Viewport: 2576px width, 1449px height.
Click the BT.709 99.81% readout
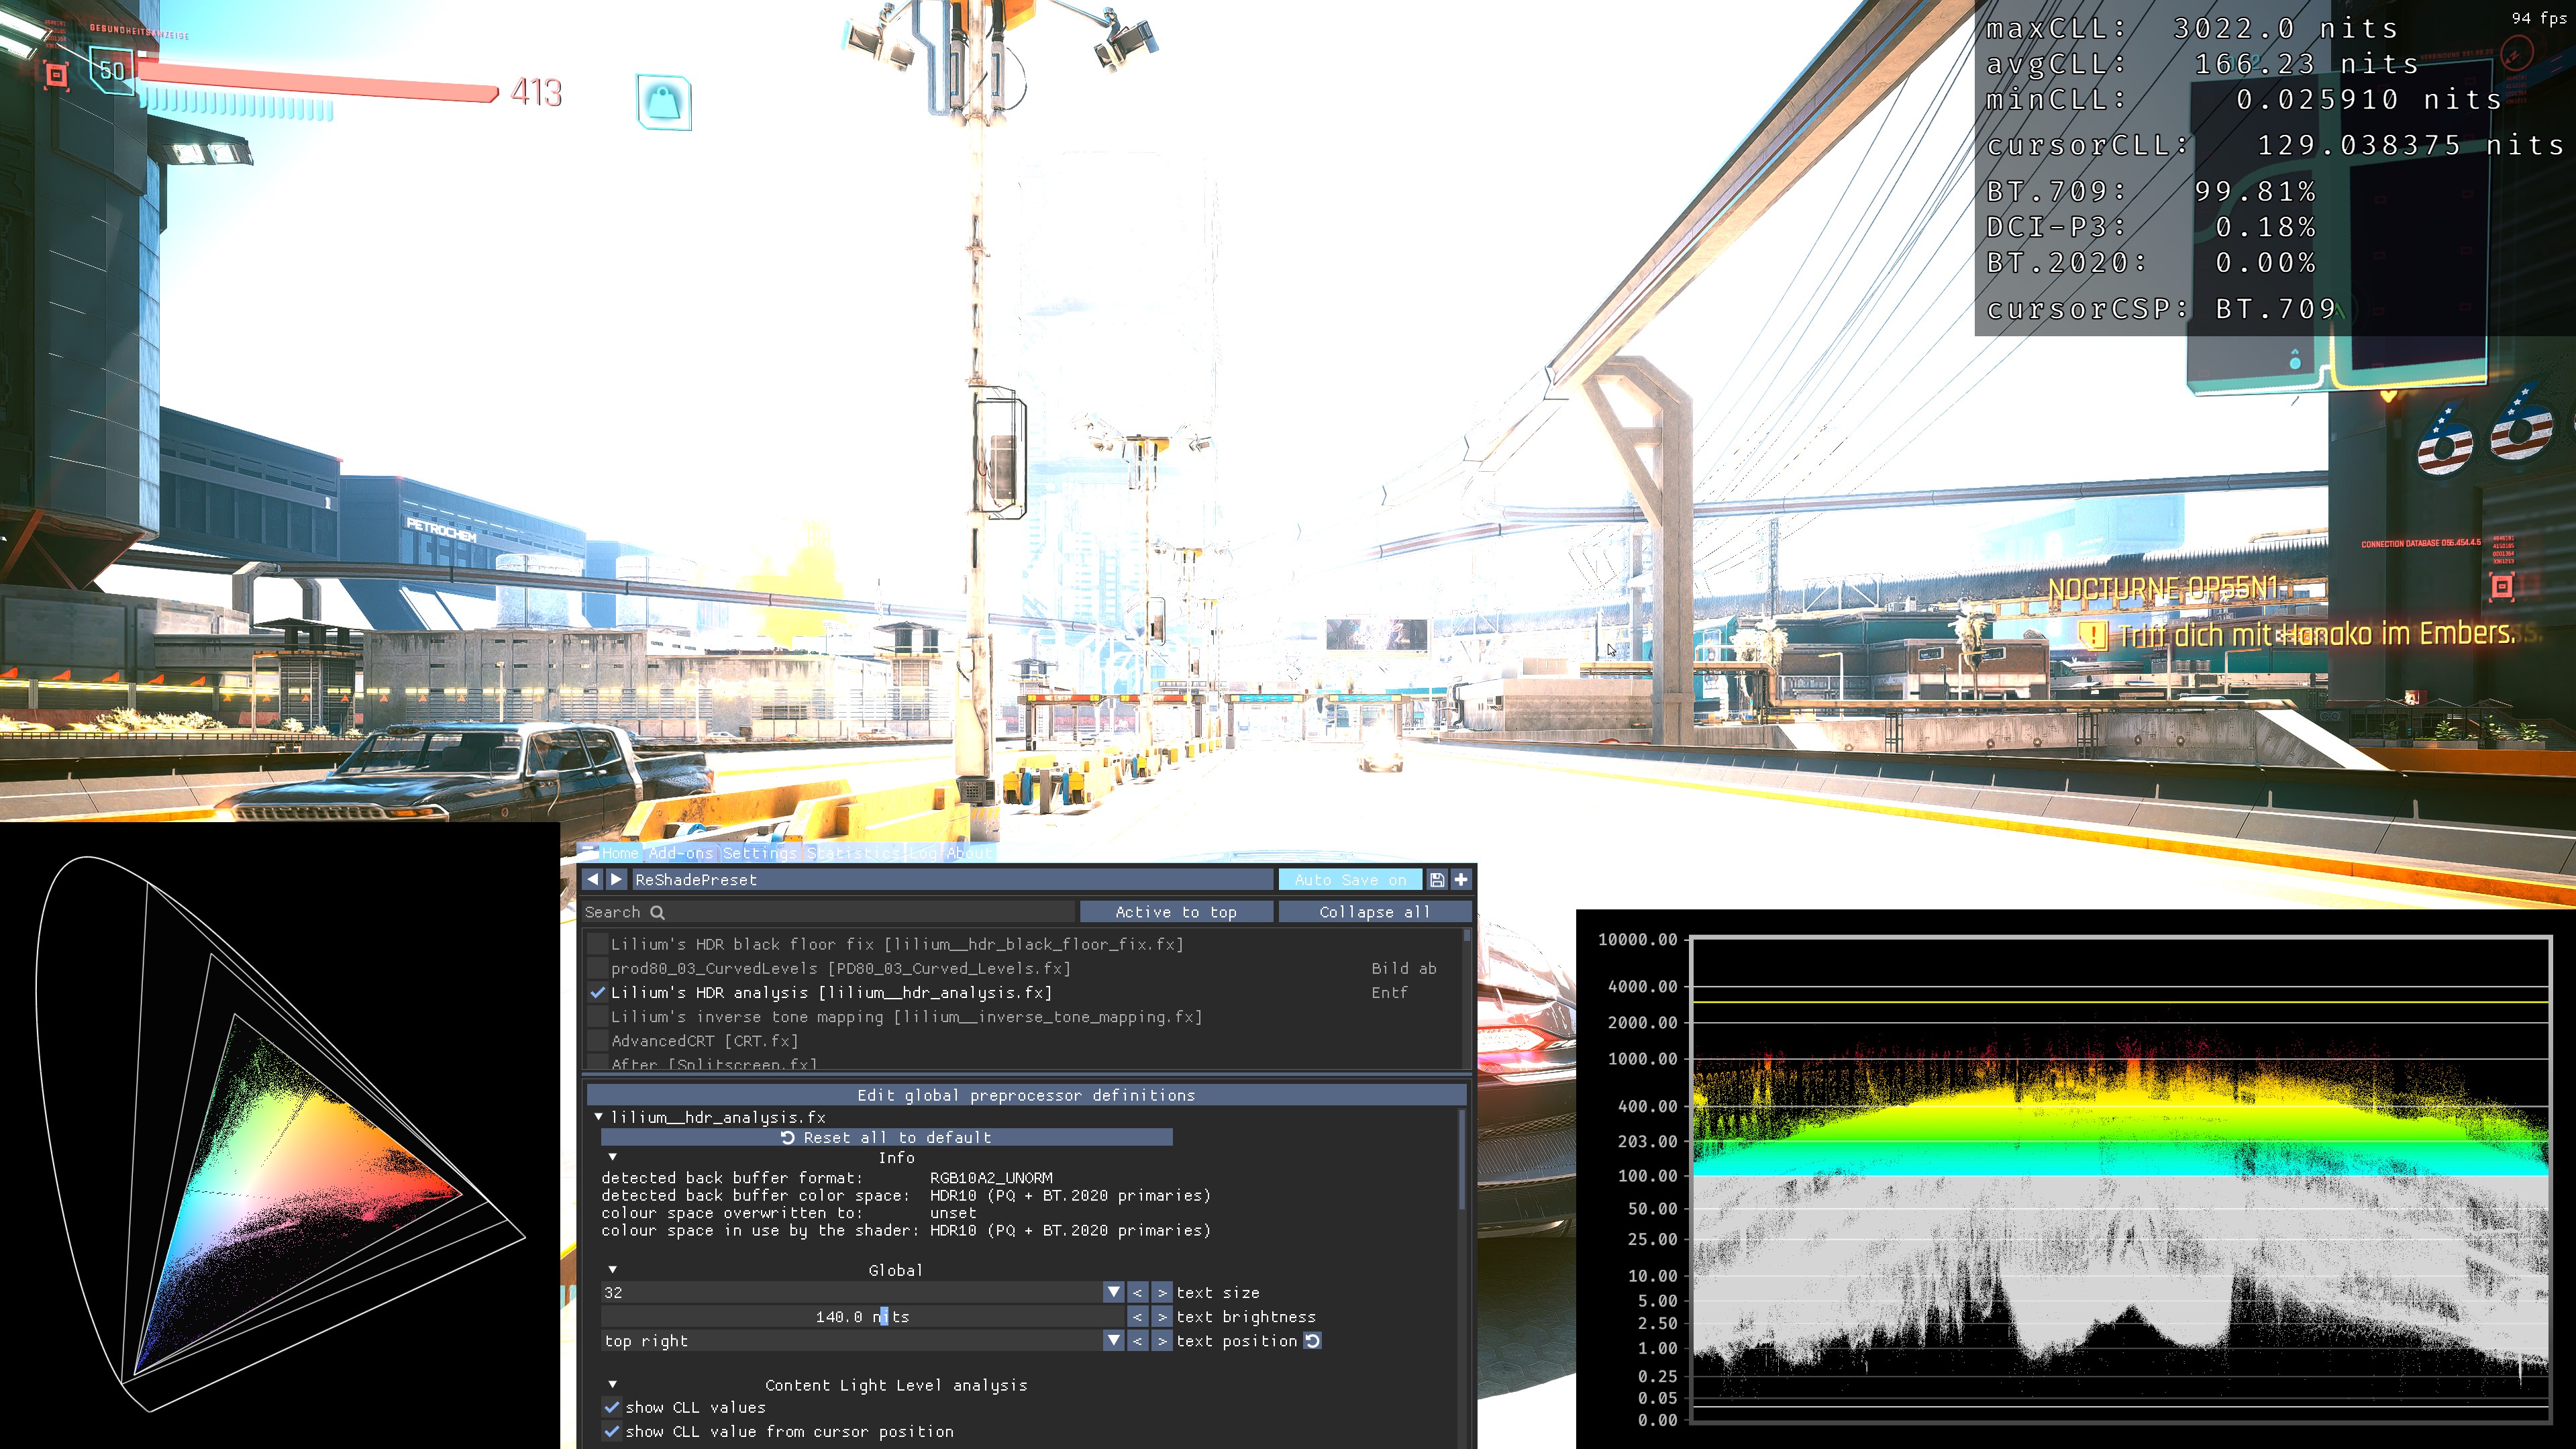coord(2151,190)
